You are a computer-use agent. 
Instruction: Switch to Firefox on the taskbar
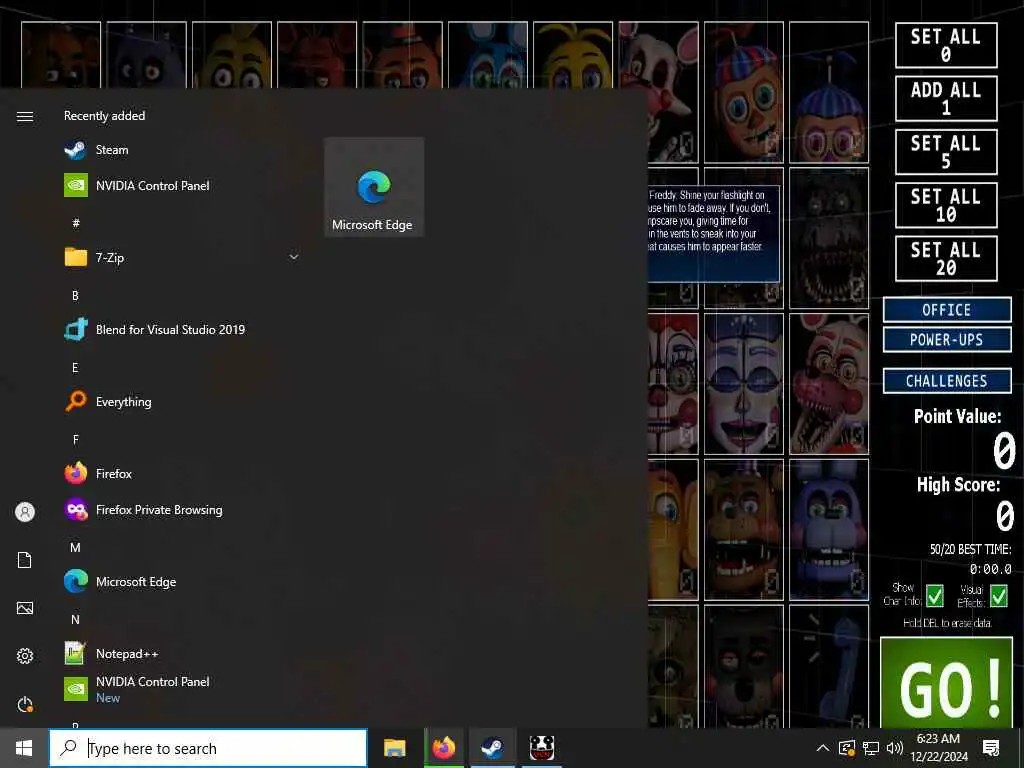(444, 748)
